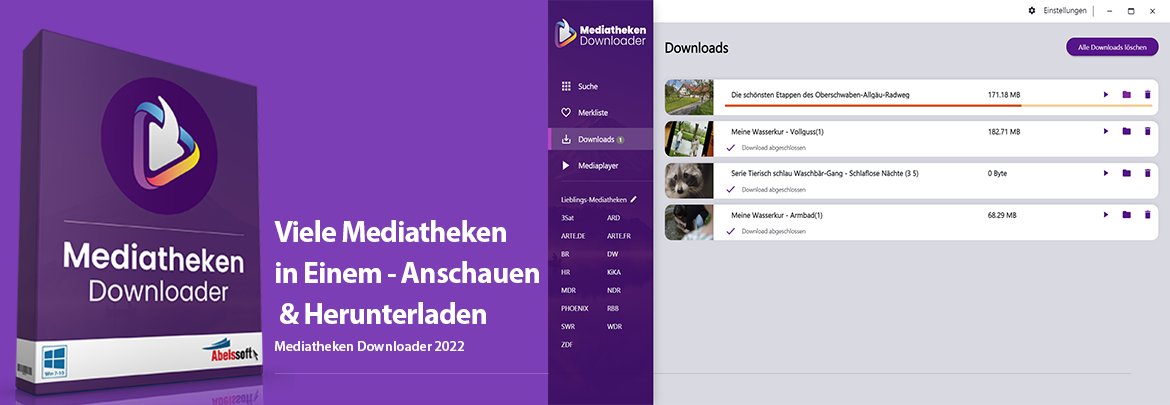This screenshot has width=1170, height=405.
Task: Select the ARTE.DE mediathek link
Action: pos(573,236)
